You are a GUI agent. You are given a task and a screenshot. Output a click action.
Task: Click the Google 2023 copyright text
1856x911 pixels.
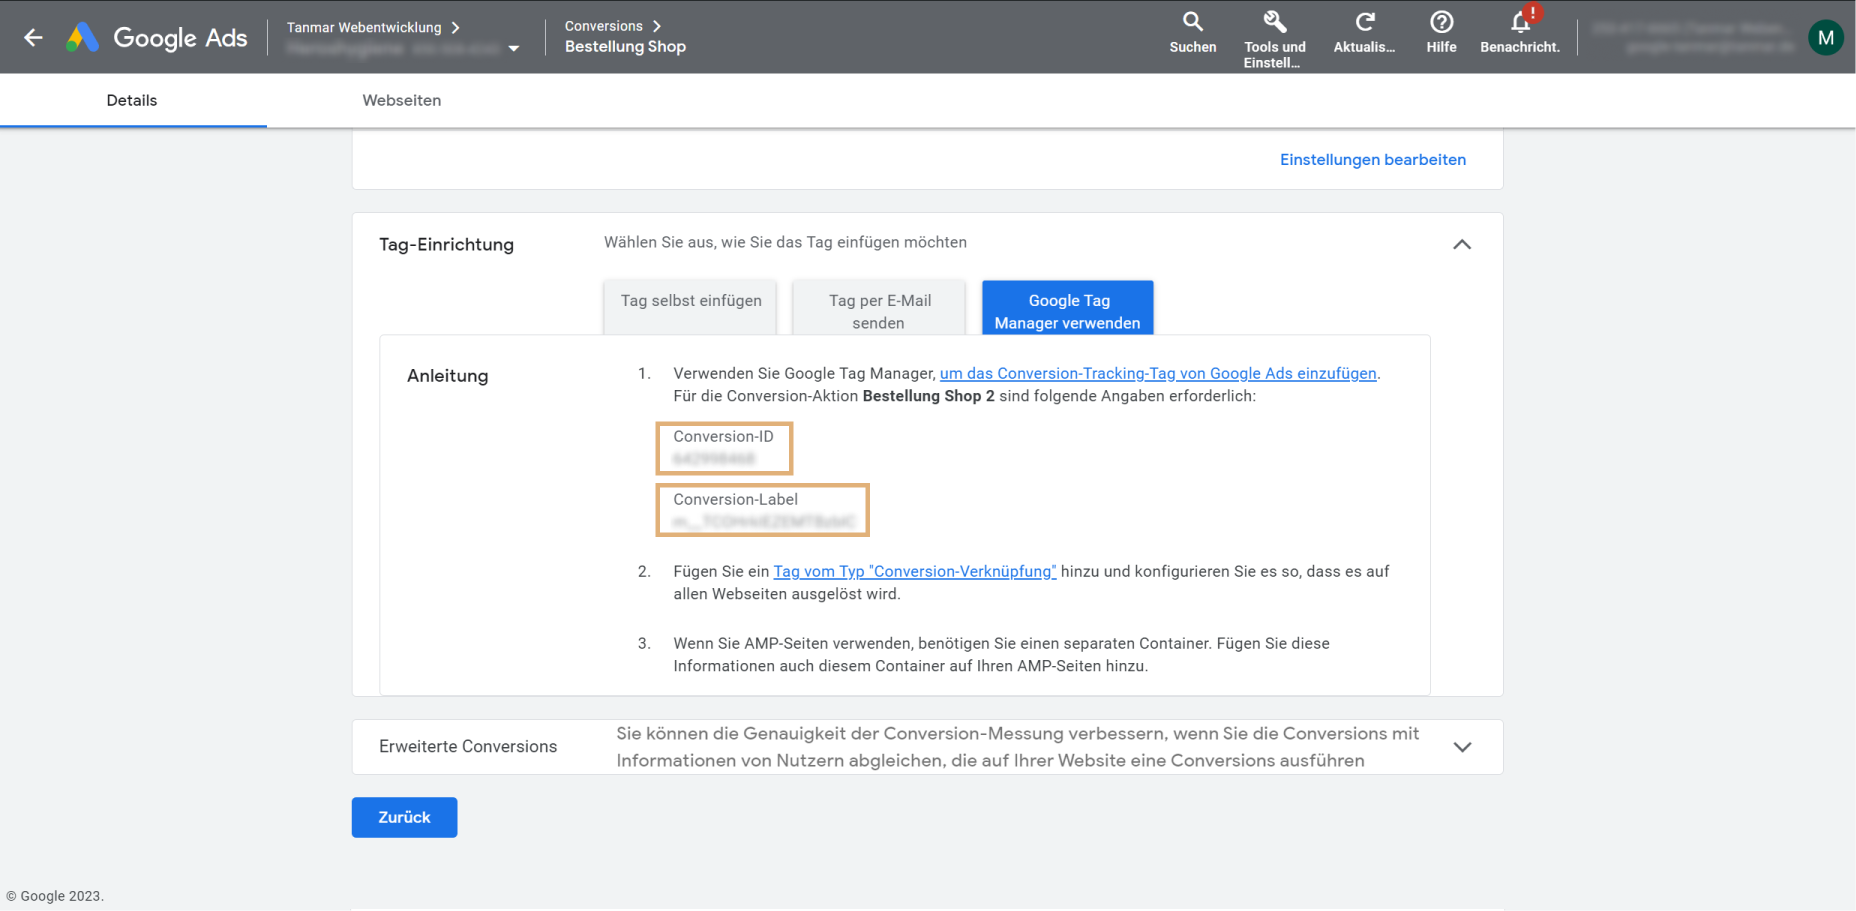coord(55,896)
